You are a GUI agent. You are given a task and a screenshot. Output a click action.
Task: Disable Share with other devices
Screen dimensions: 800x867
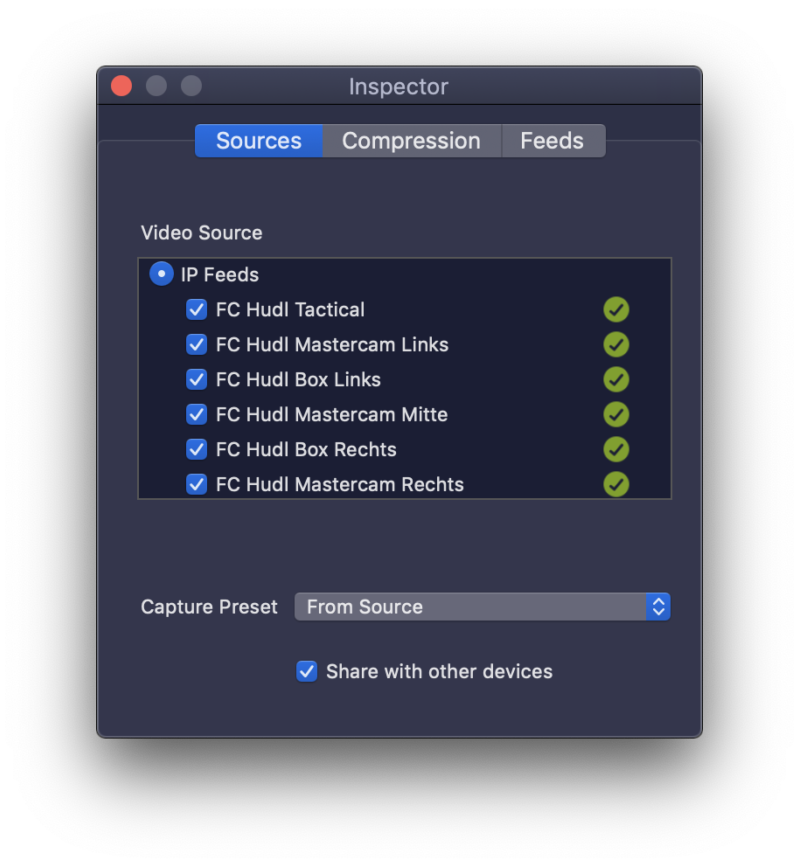coord(306,671)
